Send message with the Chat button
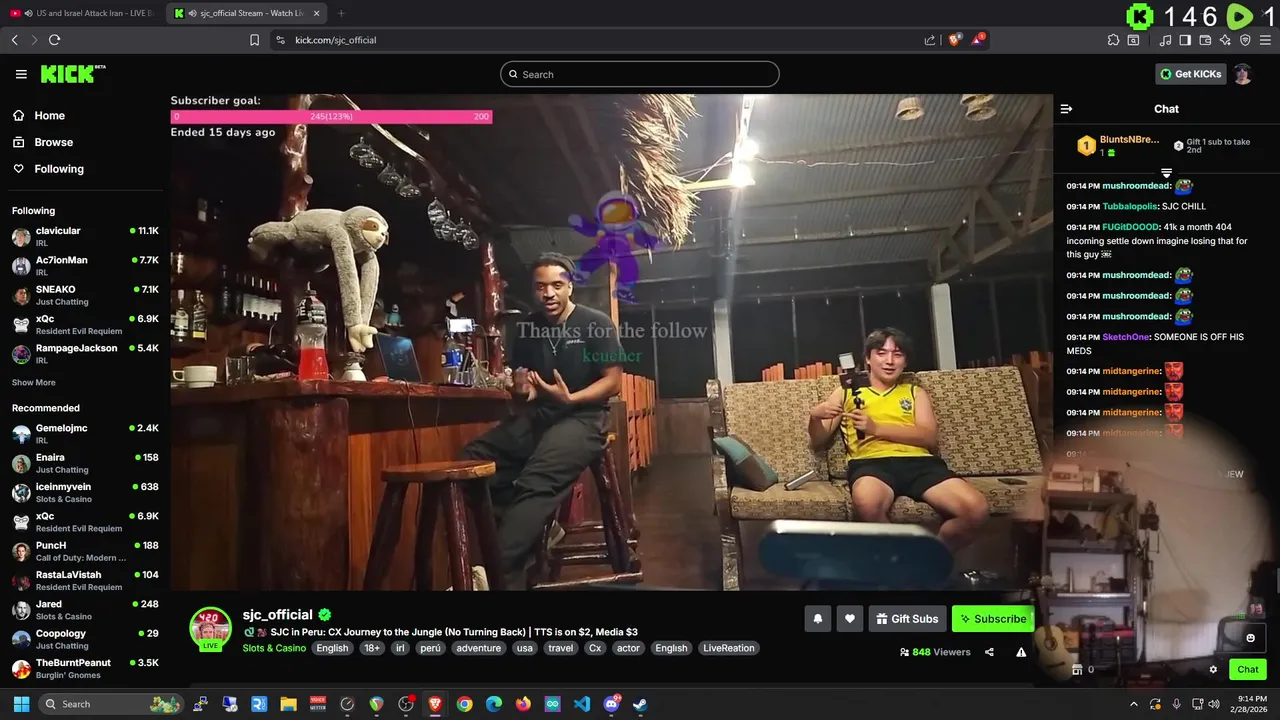 tap(1248, 670)
